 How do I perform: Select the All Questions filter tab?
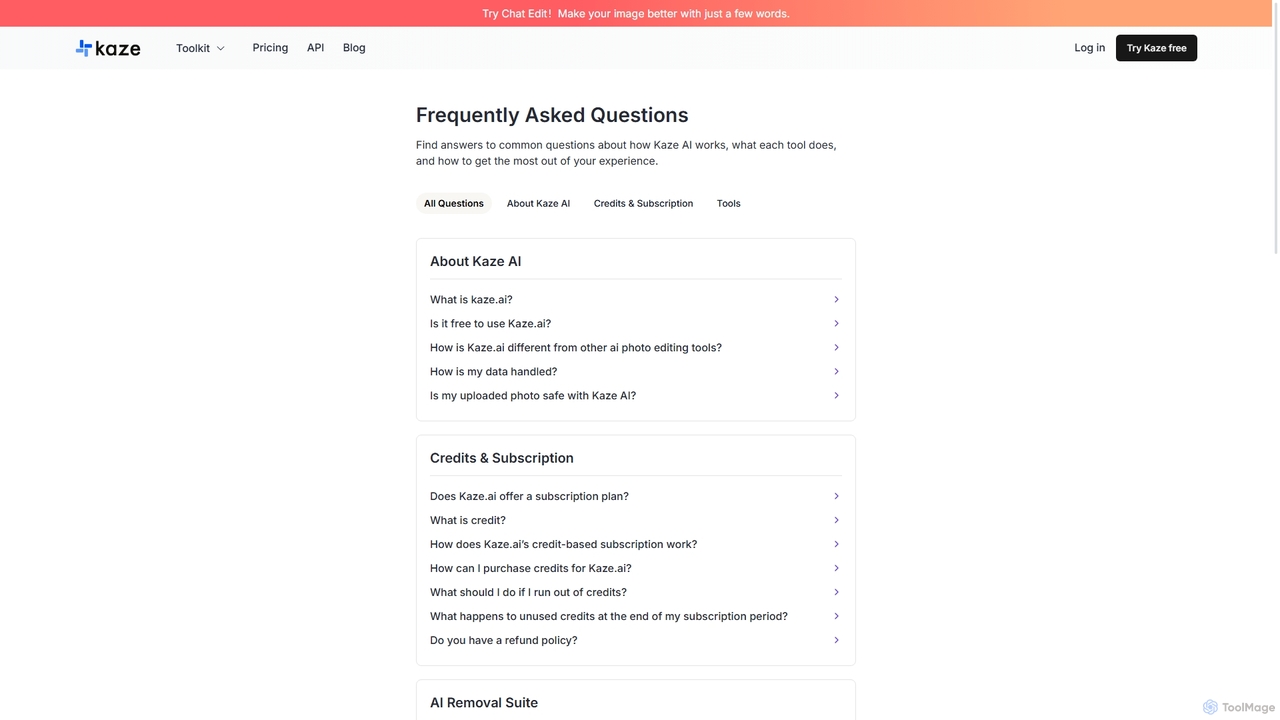coord(454,203)
